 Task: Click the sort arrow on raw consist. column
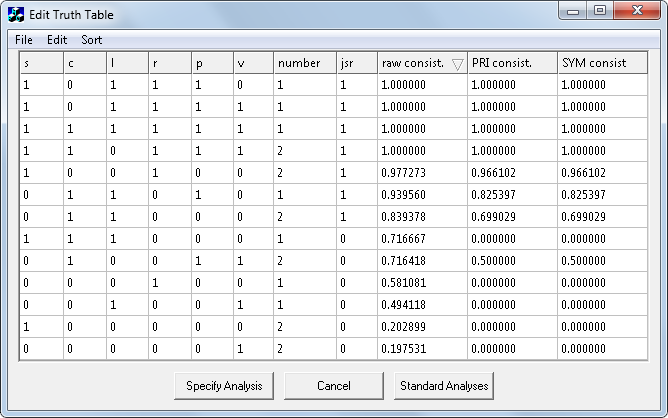click(457, 64)
